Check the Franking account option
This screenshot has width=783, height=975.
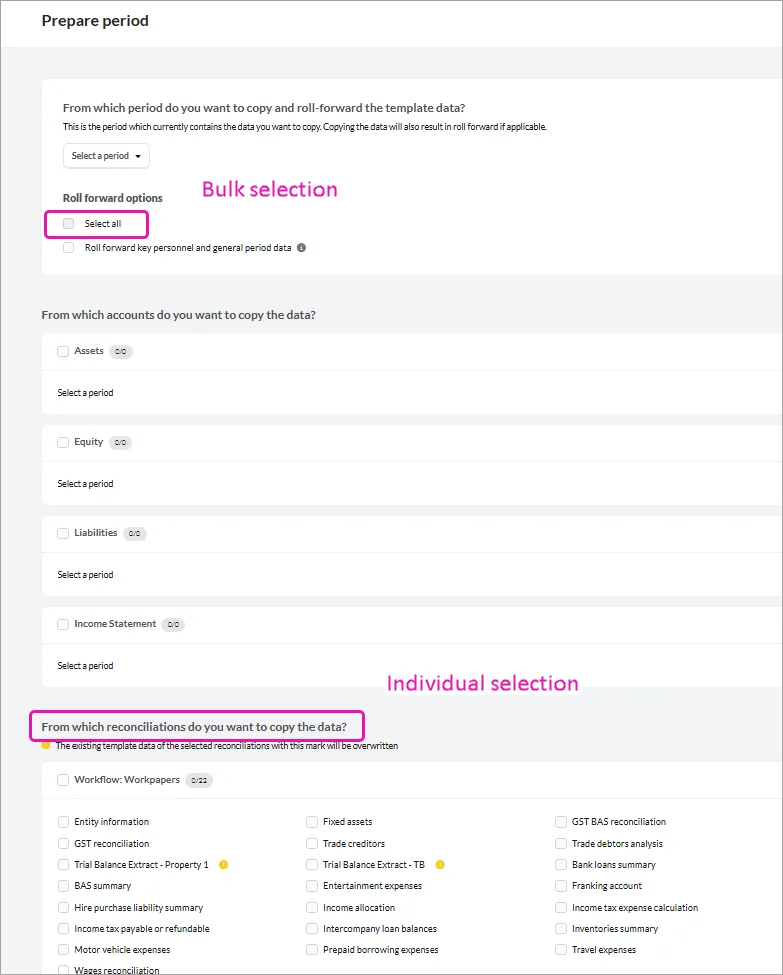tap(561, 885)
